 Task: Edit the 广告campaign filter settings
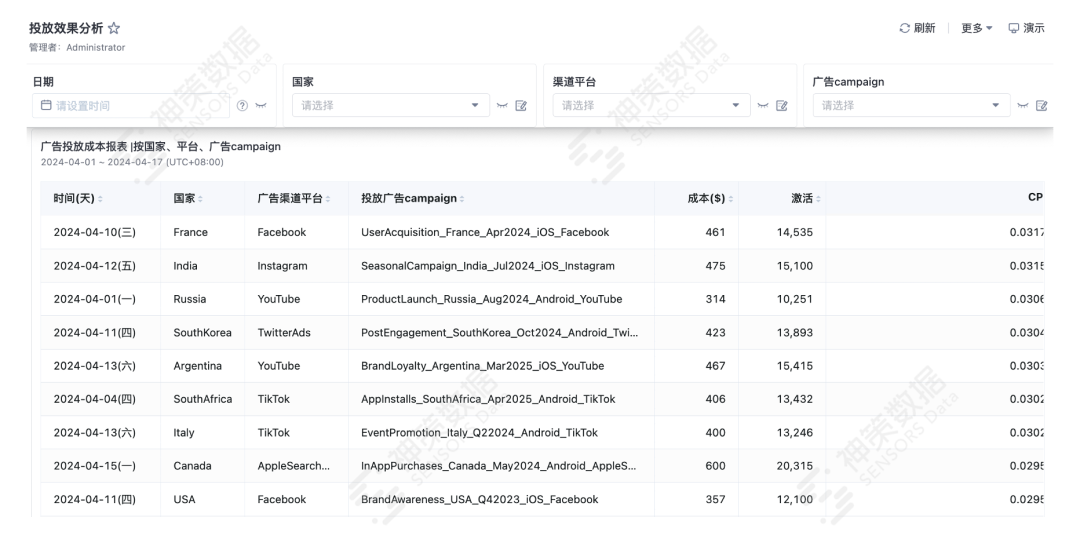click(x=1042, y=105)
